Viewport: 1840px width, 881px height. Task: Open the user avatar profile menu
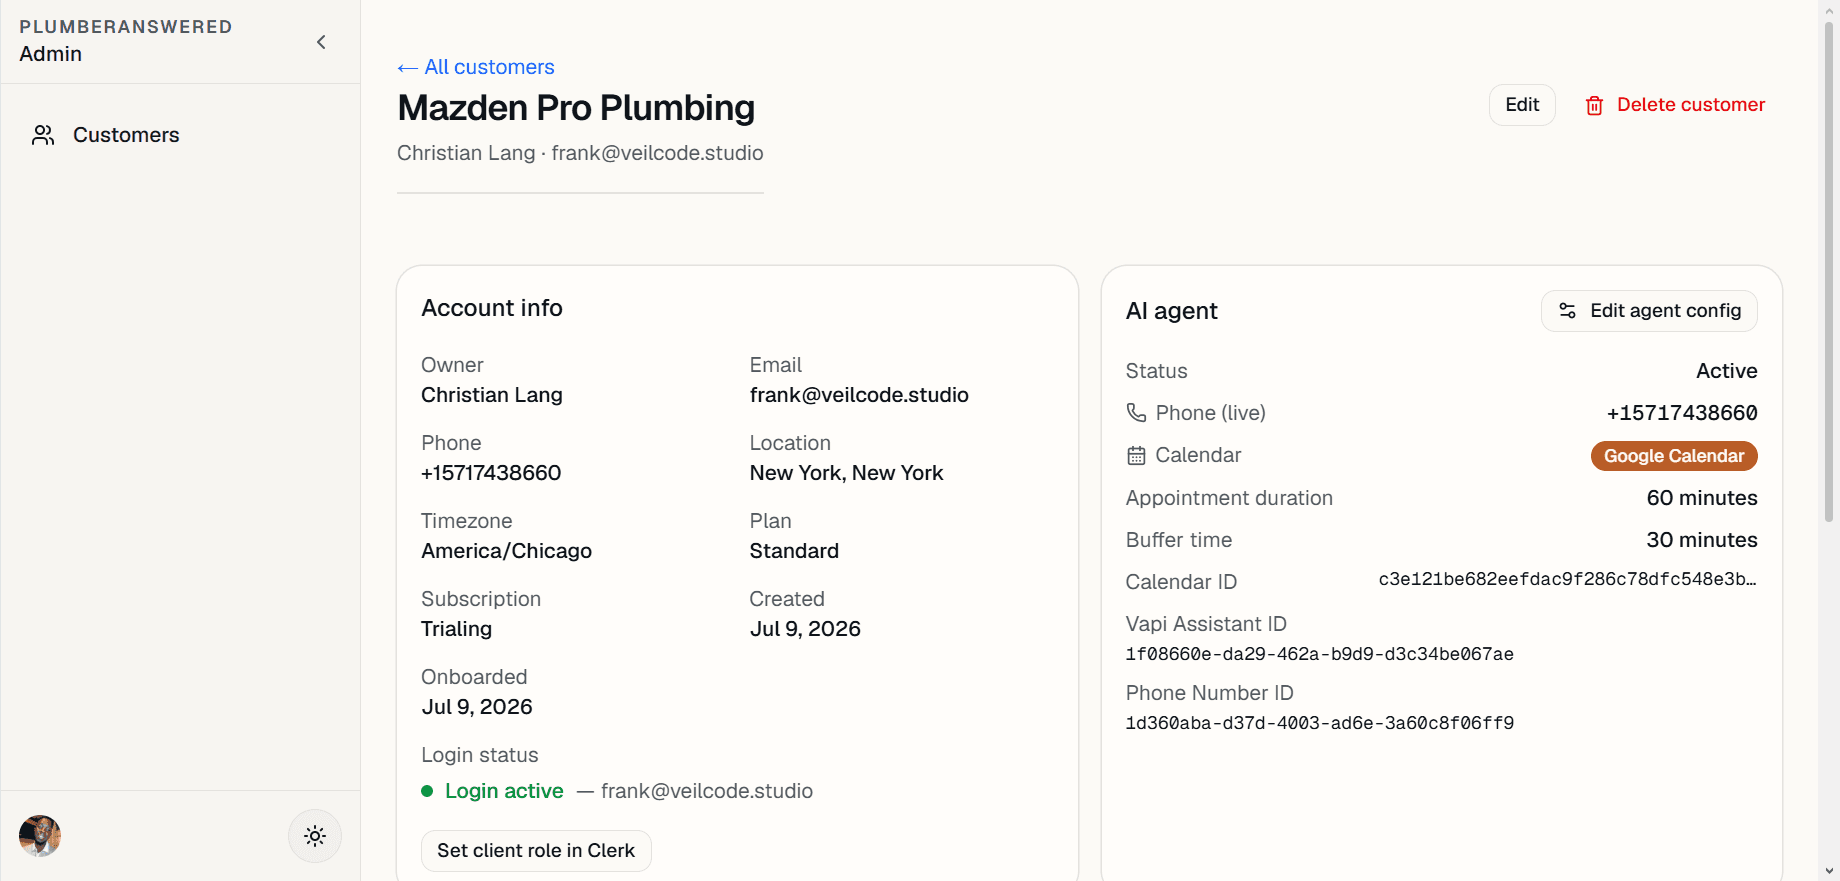point(40,836)
